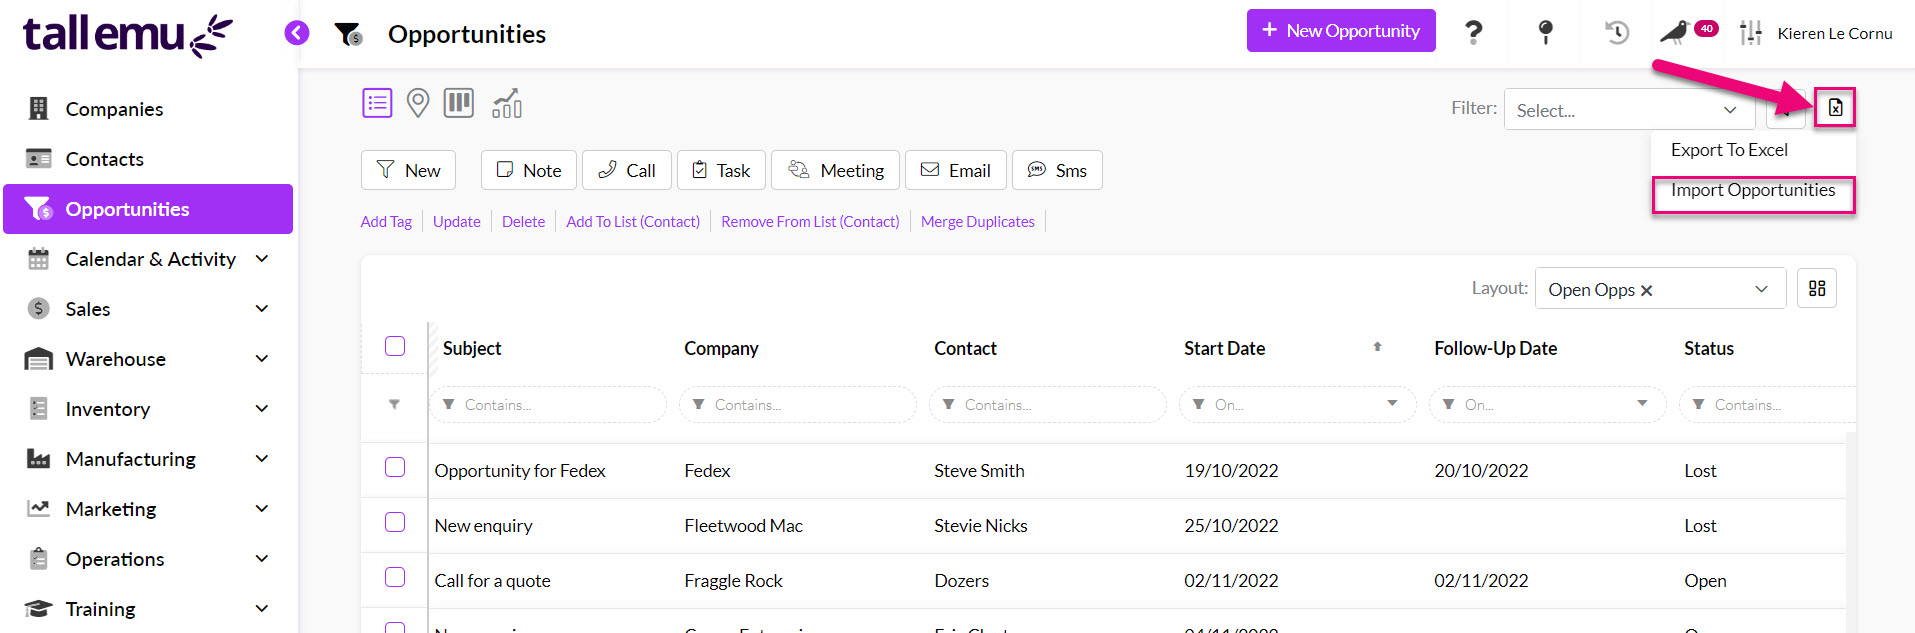
Task: Click the Contacts card icon
Action: point(39,158)
